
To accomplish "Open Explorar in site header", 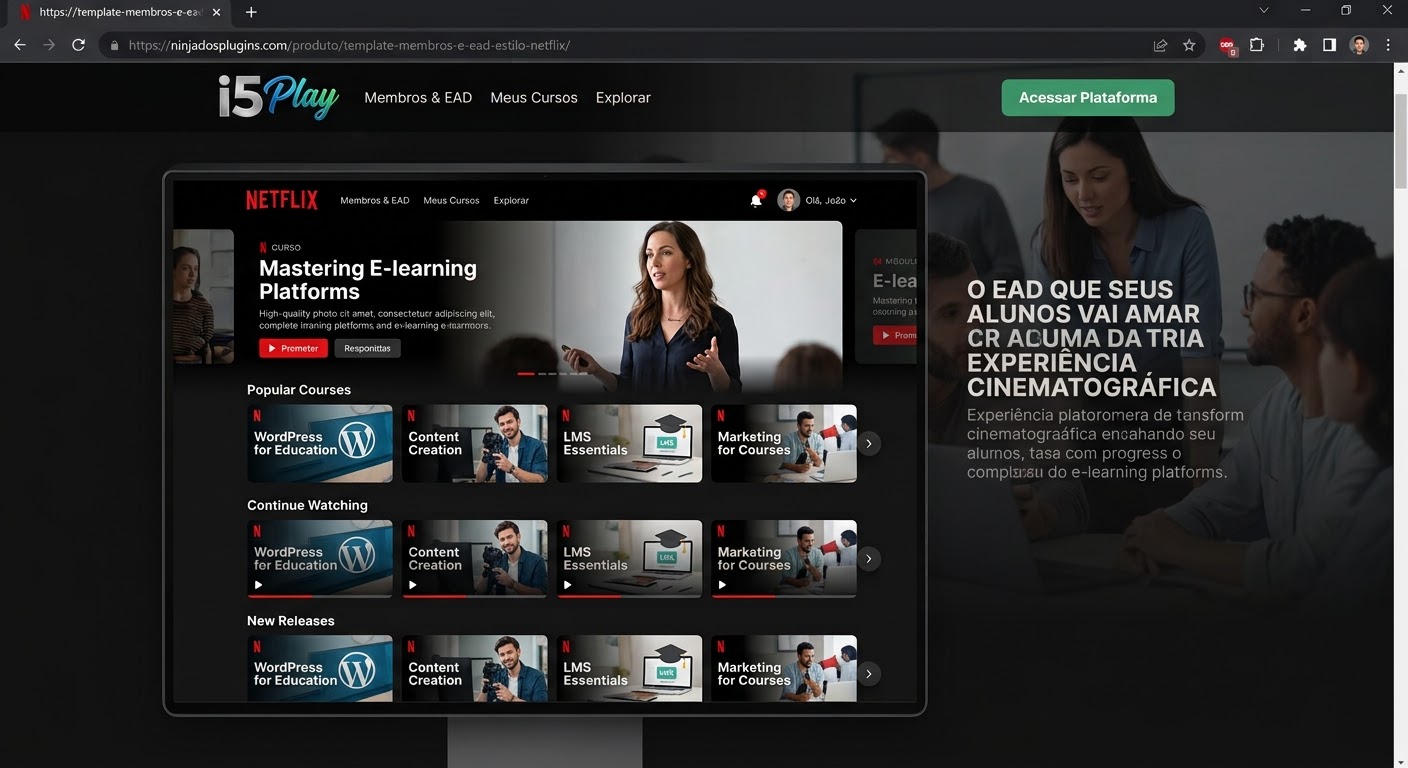I will 623,97.
